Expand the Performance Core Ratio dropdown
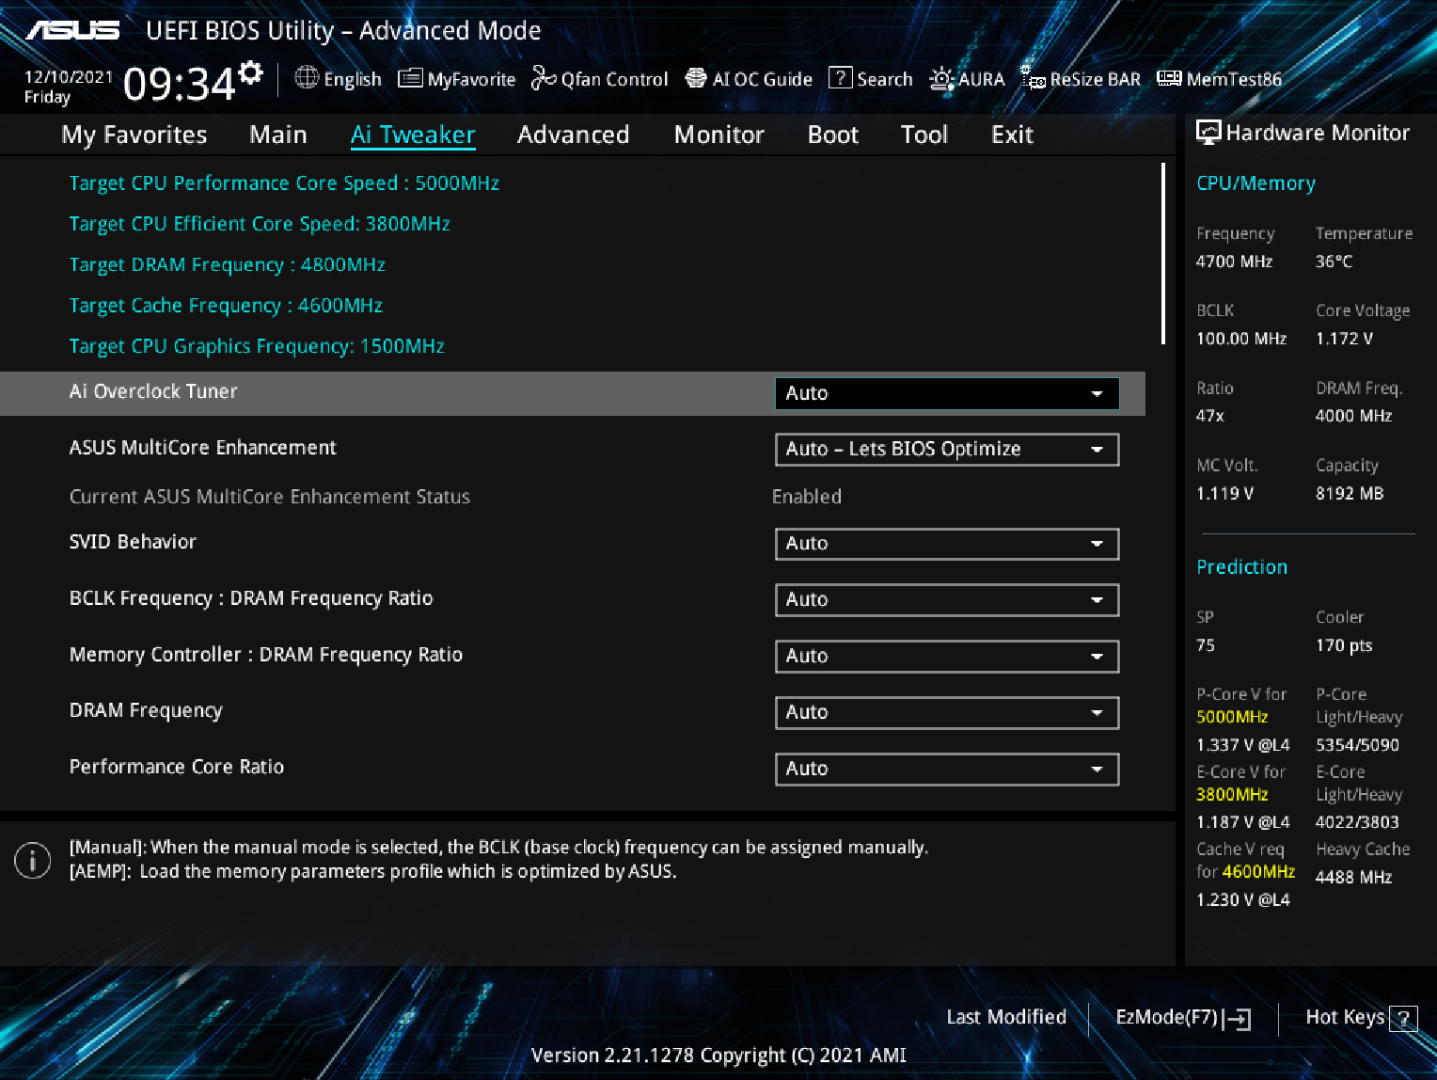Viewport: 1437px width, 1080px height. [946, 769]
